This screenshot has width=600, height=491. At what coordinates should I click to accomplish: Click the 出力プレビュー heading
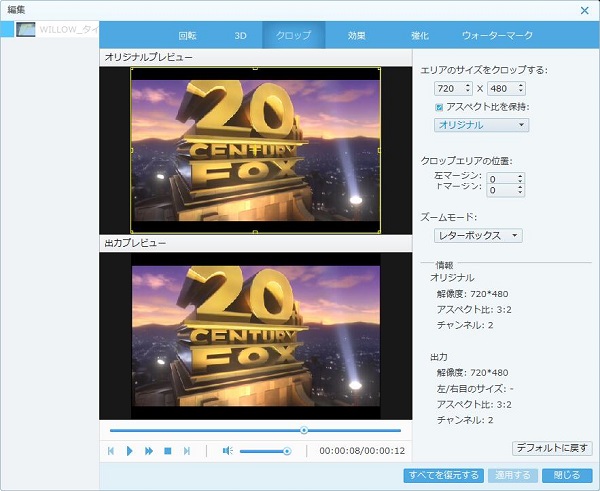(135, 243)
